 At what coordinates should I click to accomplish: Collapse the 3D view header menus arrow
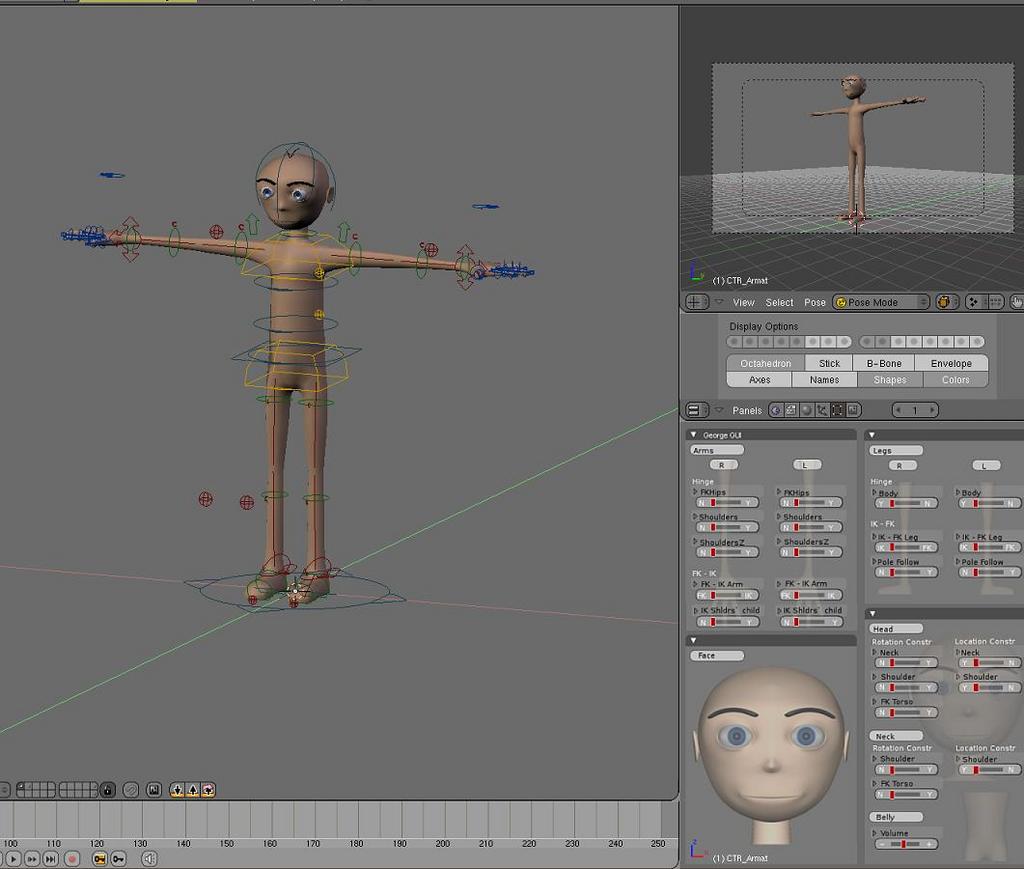pyautogui.click(x=719, y=302)
